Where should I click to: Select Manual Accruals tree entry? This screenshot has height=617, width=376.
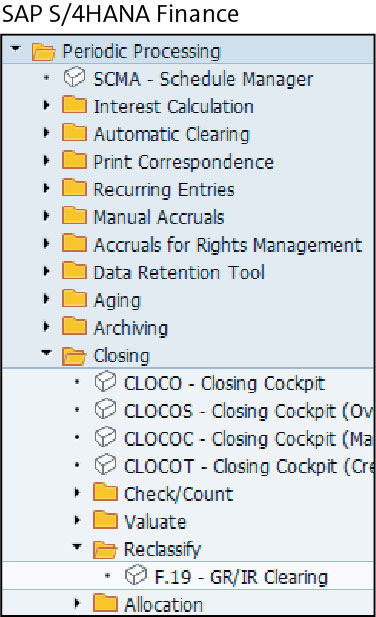click(x=159, y=217)
